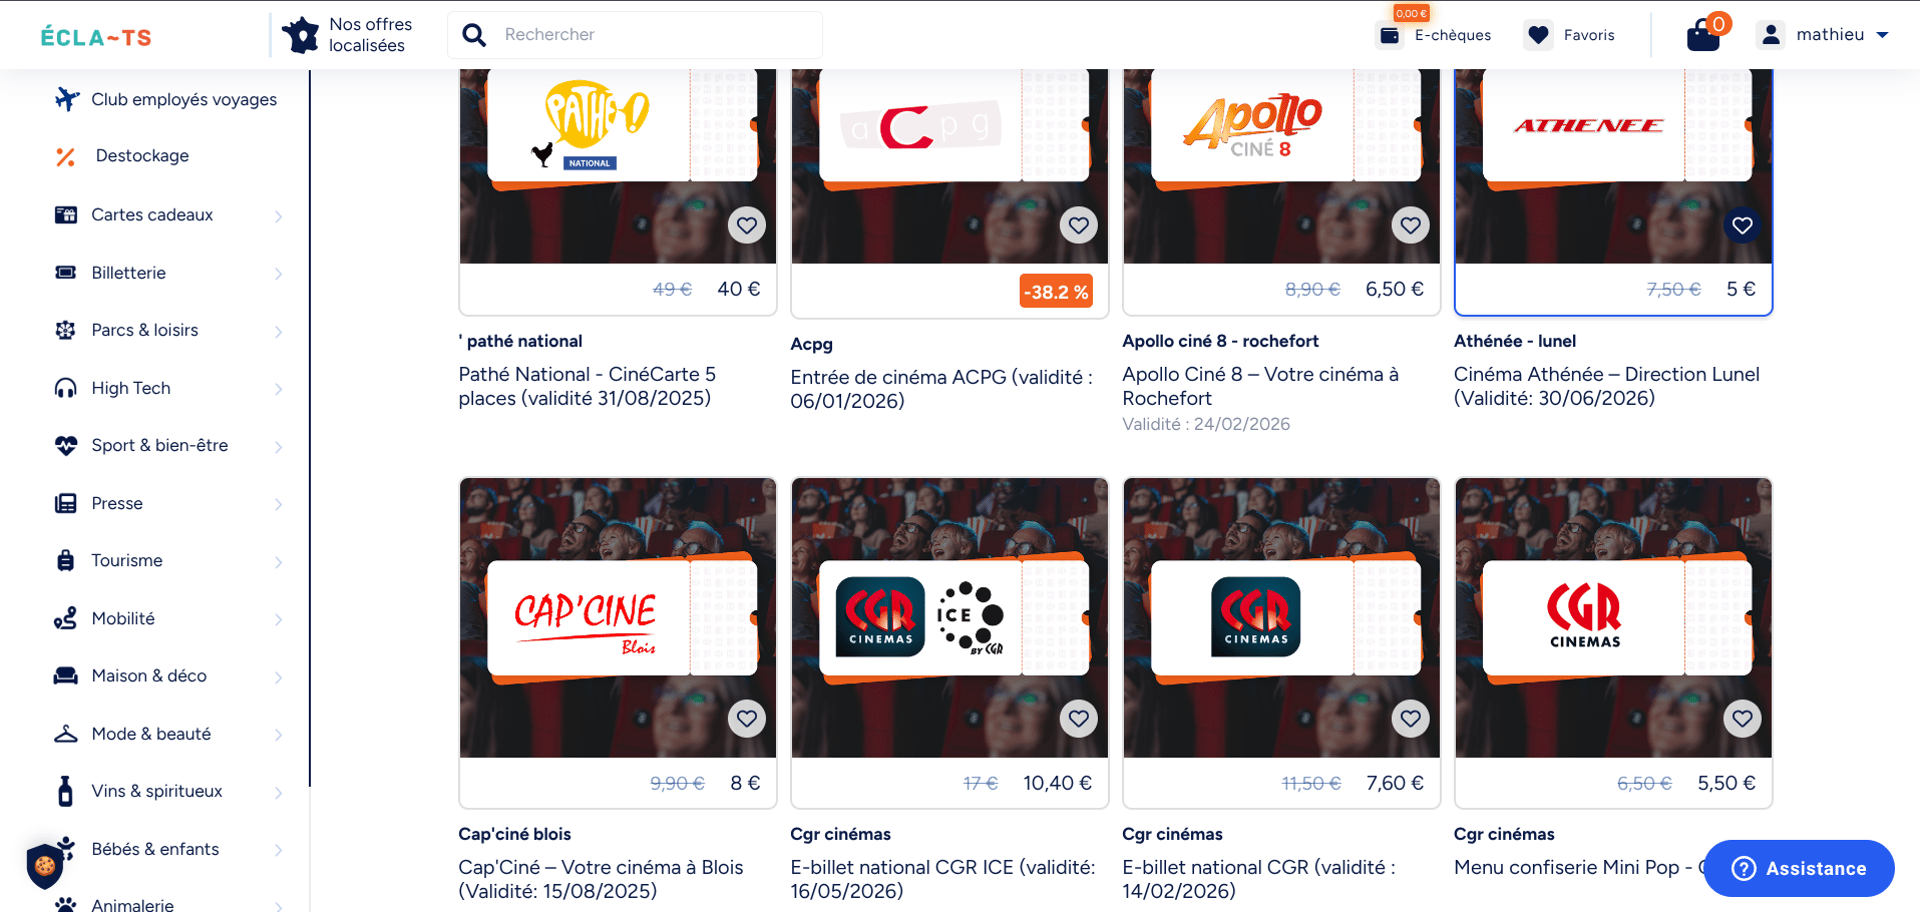Open Favoris heart icon in header
Viewport: 1920px width, 912px height.
[1538, 35]
